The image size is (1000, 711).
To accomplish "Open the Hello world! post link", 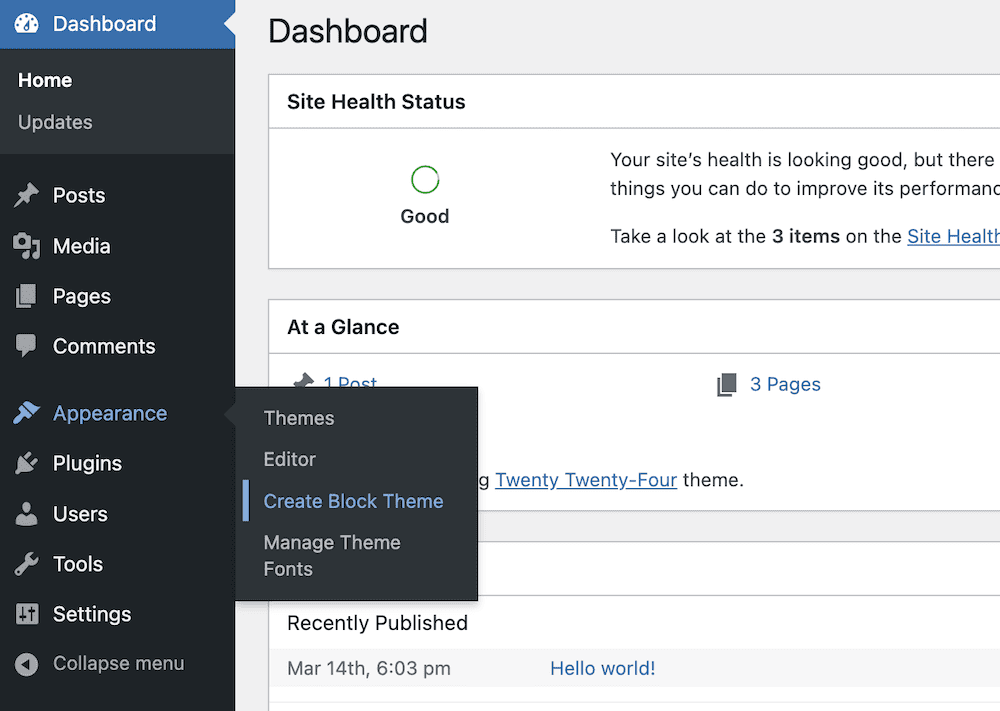I will click(x=603, y=669).
